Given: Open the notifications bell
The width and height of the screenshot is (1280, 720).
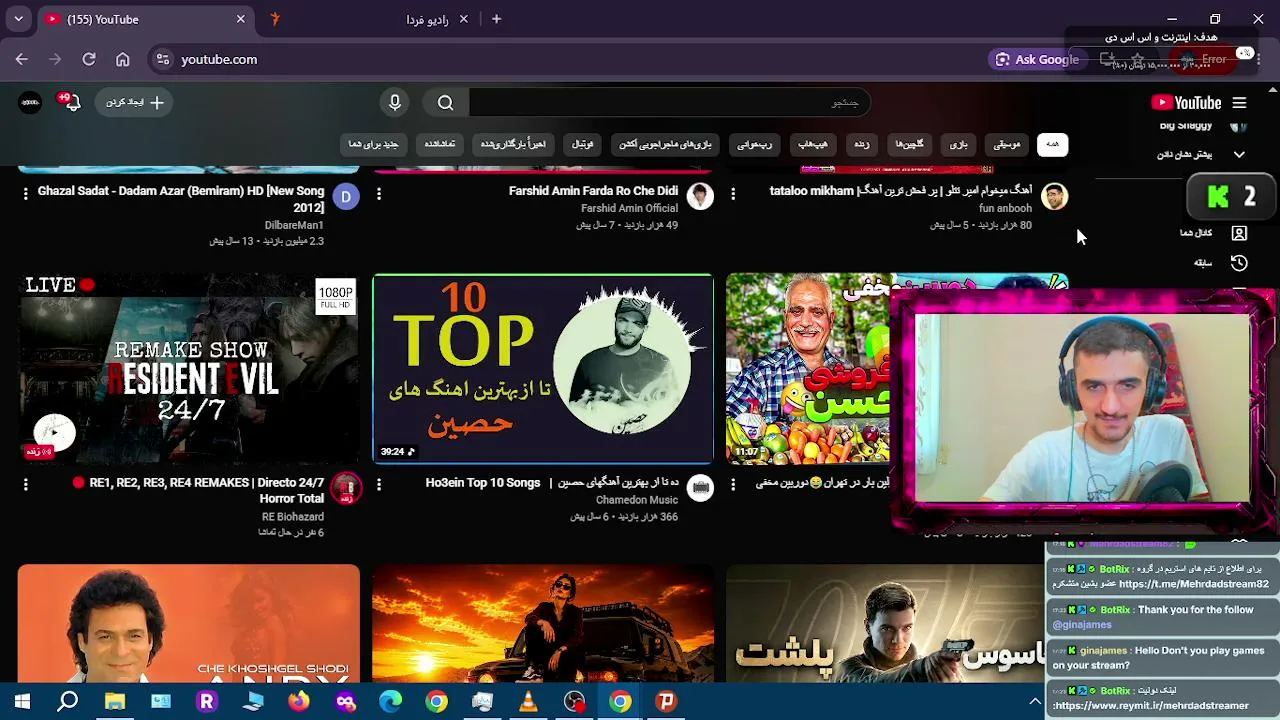Looking at the screenshot, I should click(x=70, y=102).
